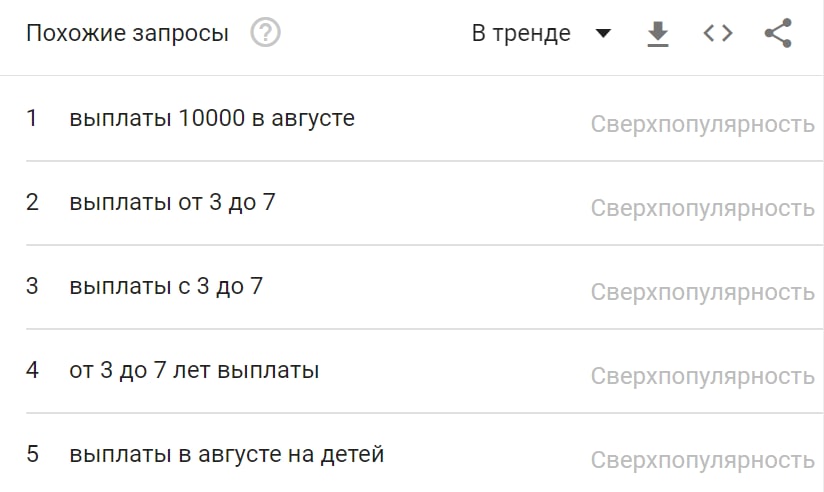Image resolution: width=824 pixels, height=492 pixels.
Task: Select query выплаты от 3 до 7
Action: pos(172,202)
